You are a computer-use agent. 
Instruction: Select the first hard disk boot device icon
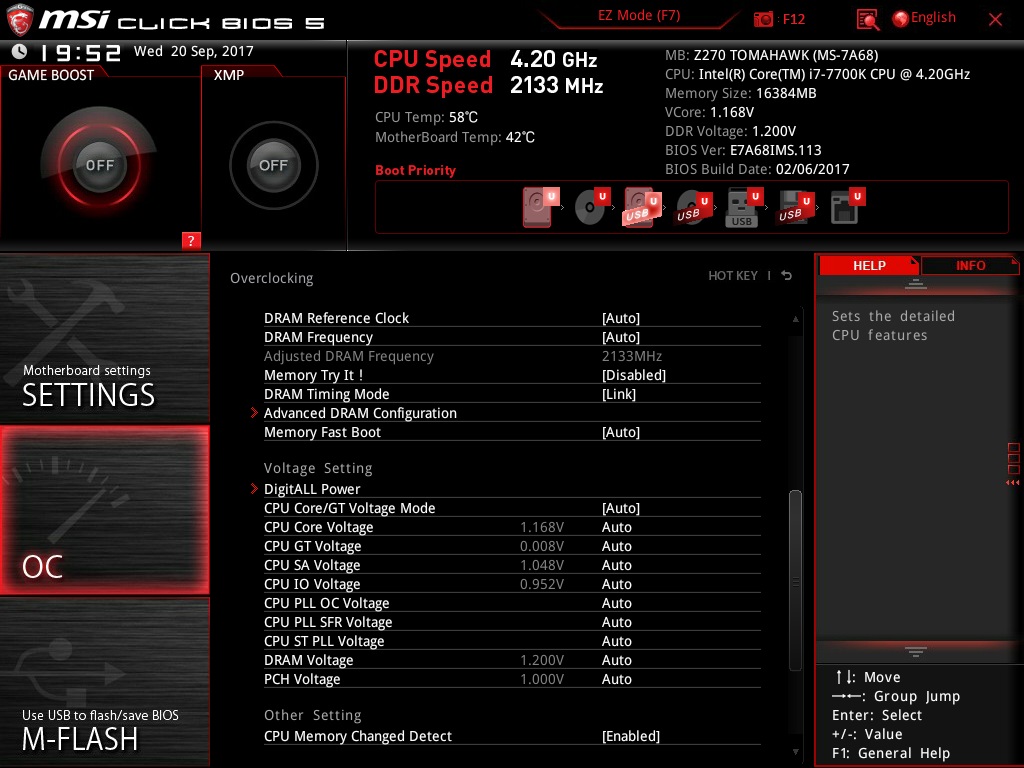[x=539, y=208]
